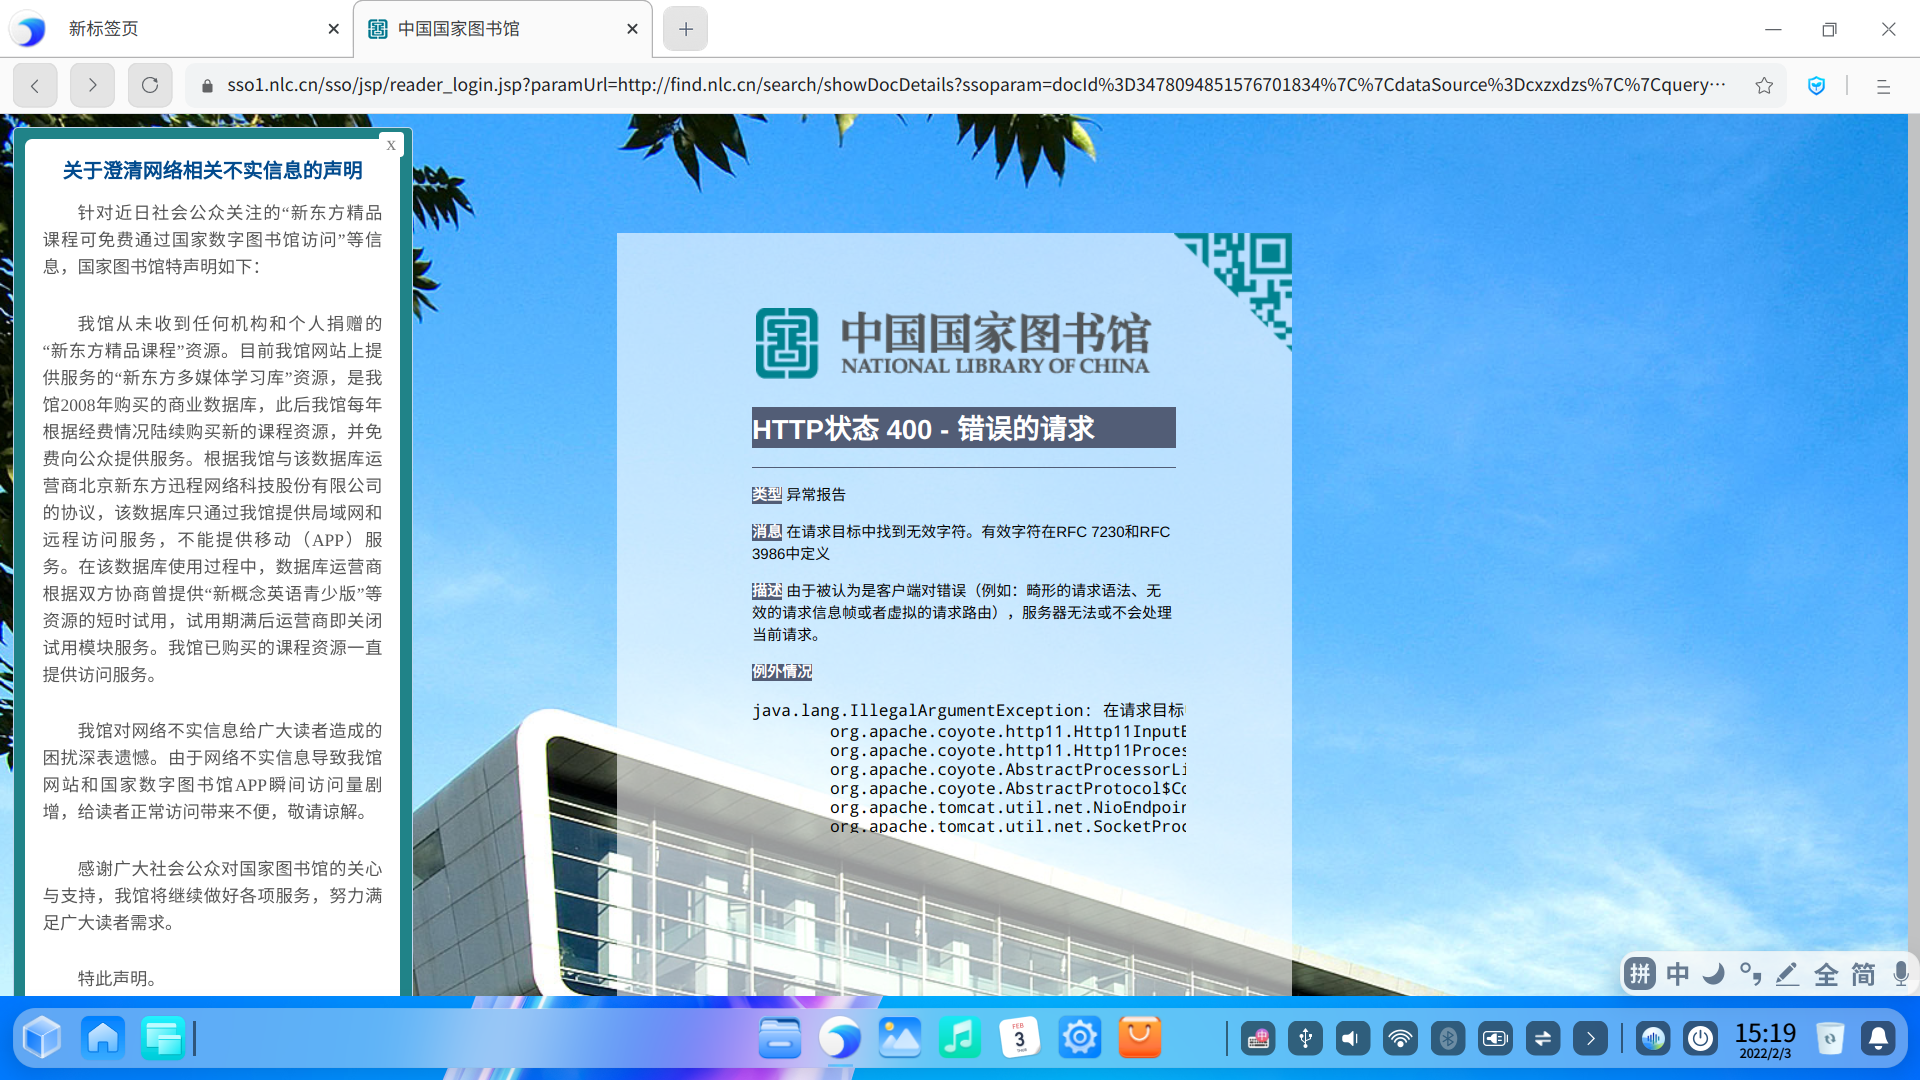Open the notification bell in tray

pos(1878,1039)
